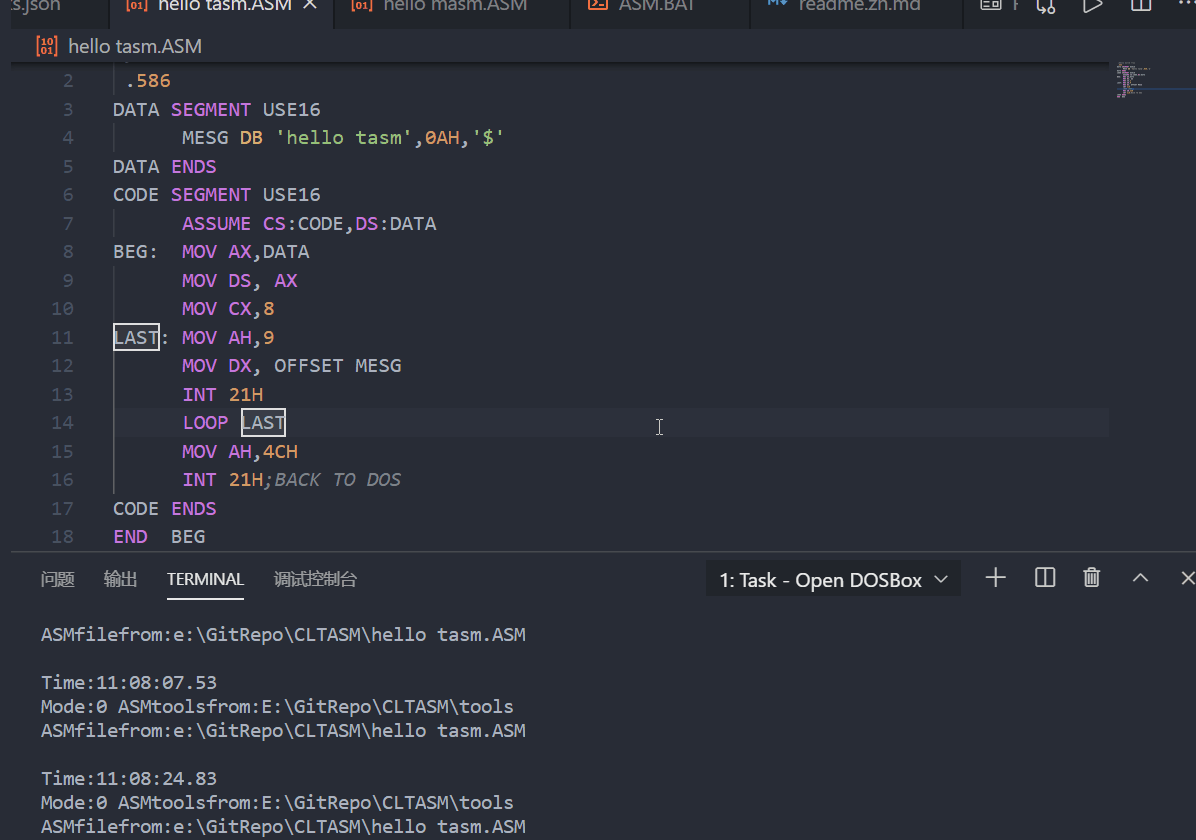Click END BEG on line 18

point(159,537)
